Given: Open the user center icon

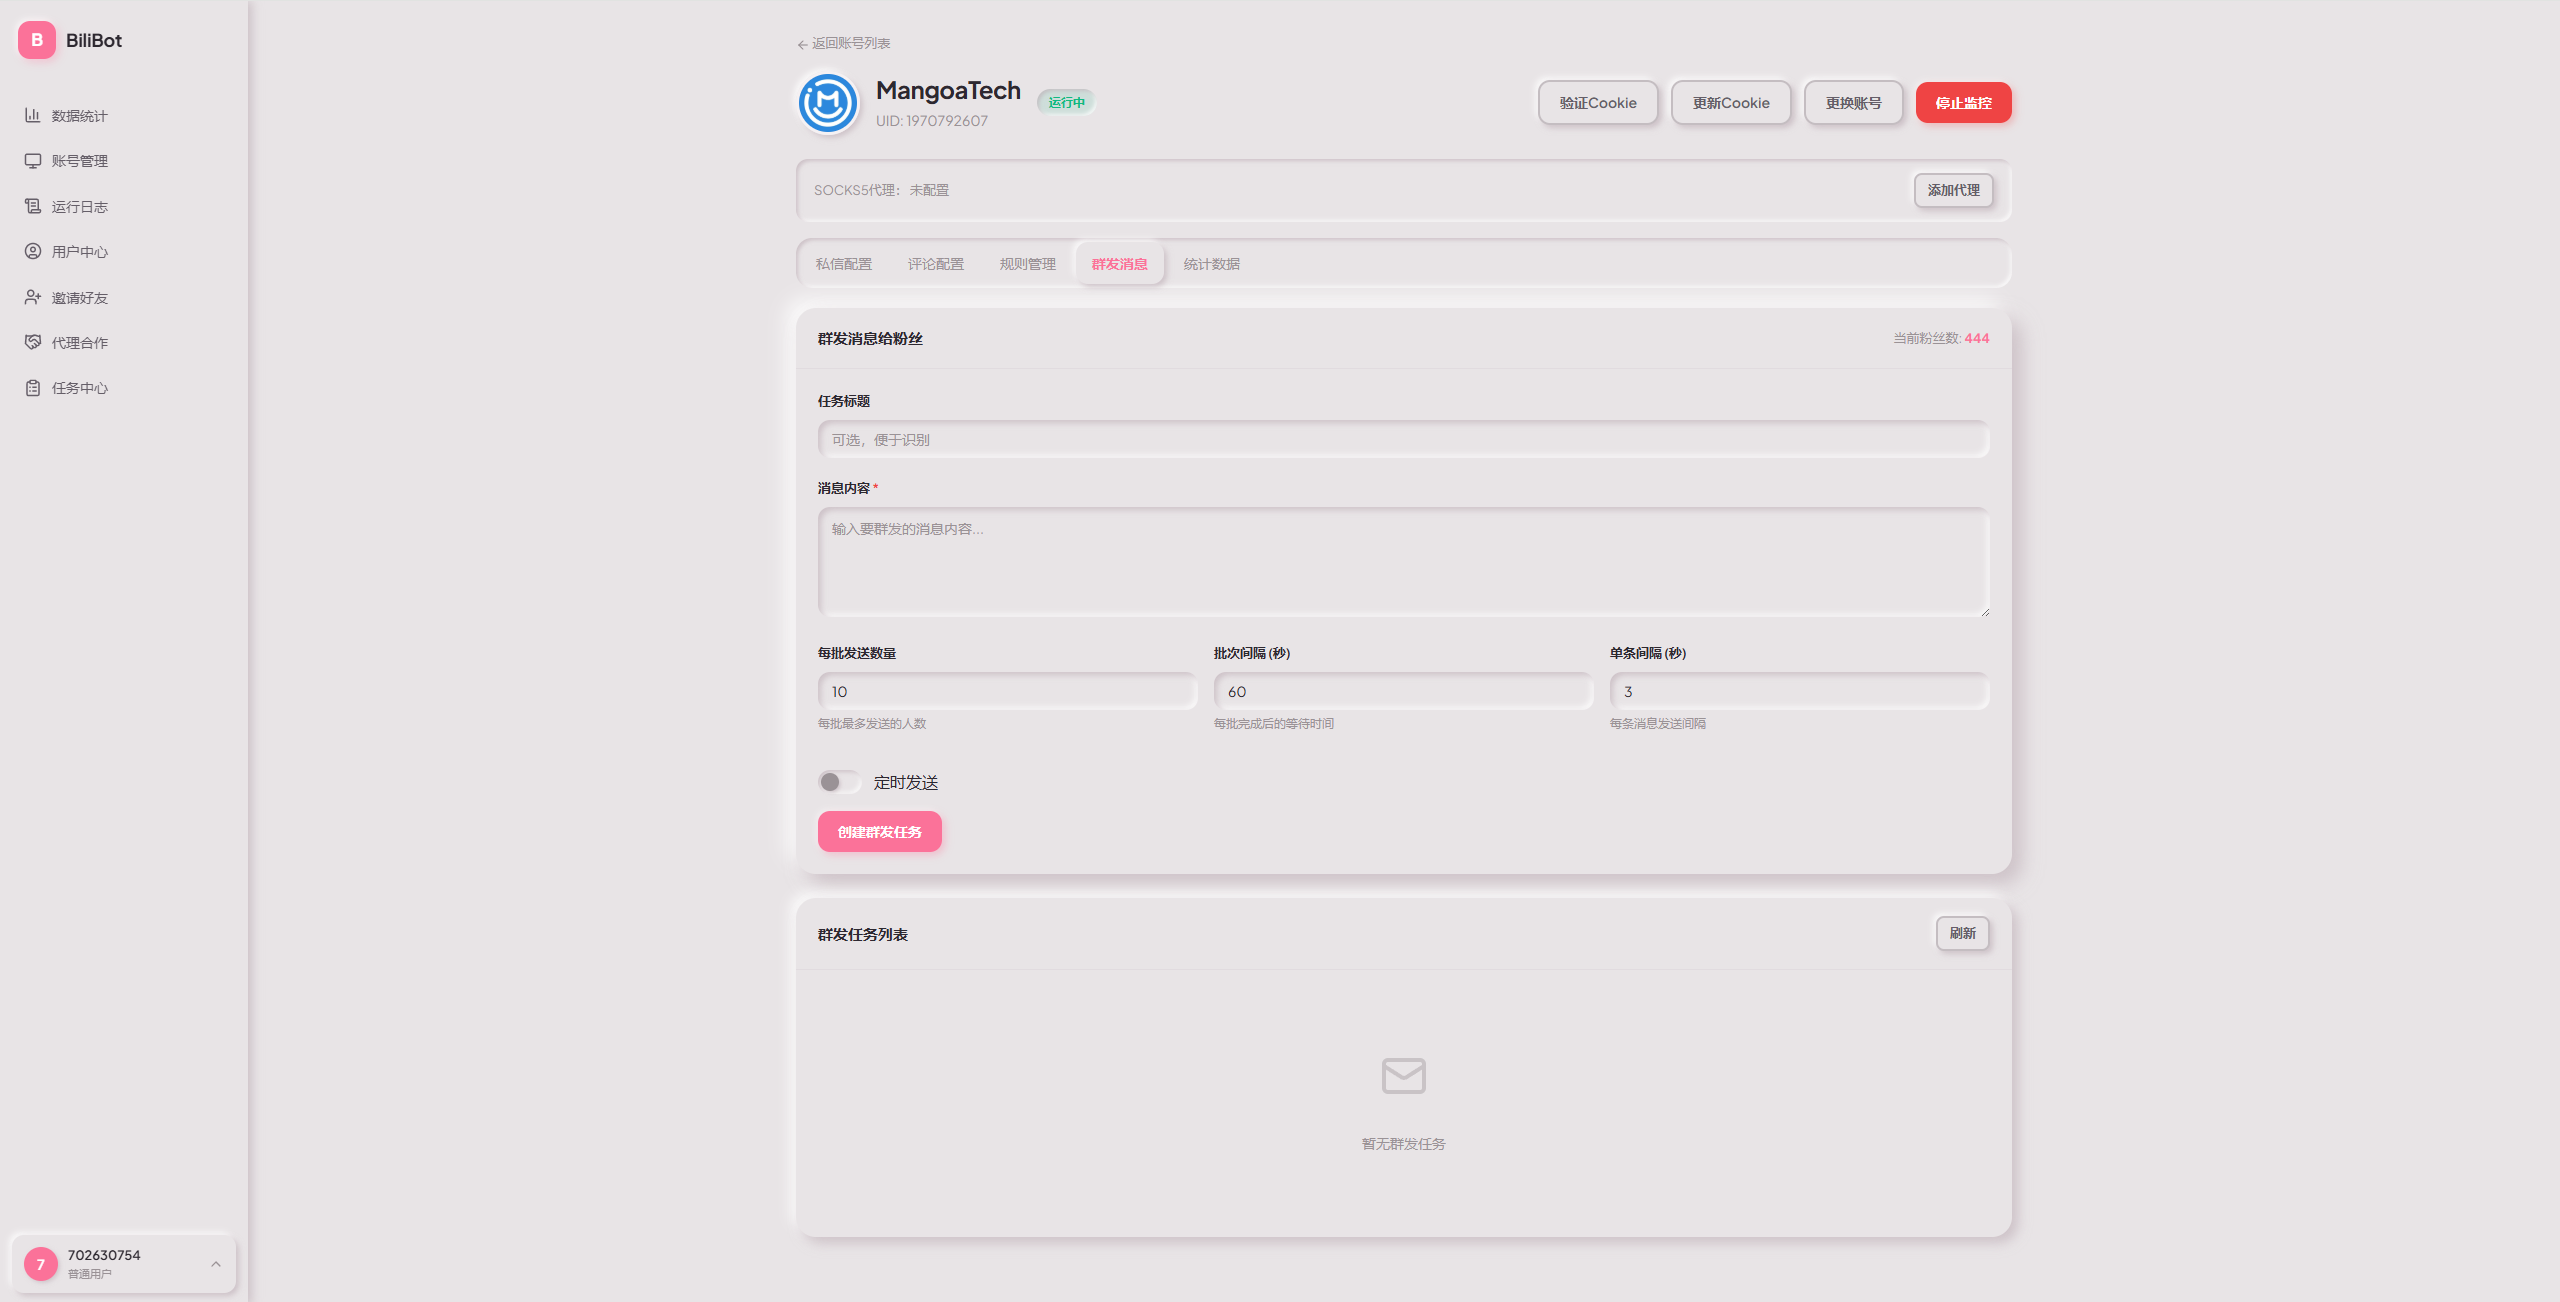Looking at the screenshot, I should (33, 251).
